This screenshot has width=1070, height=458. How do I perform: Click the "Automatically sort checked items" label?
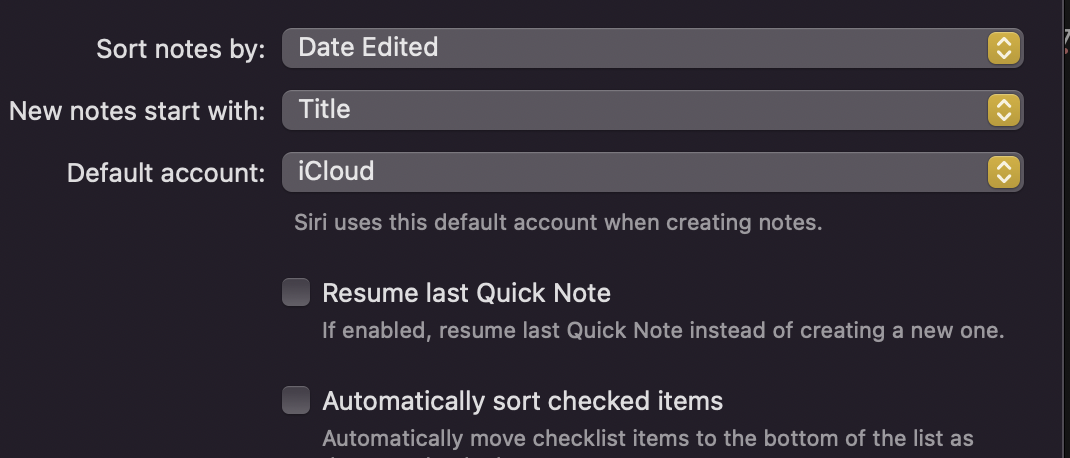click(x=522, y=402)
